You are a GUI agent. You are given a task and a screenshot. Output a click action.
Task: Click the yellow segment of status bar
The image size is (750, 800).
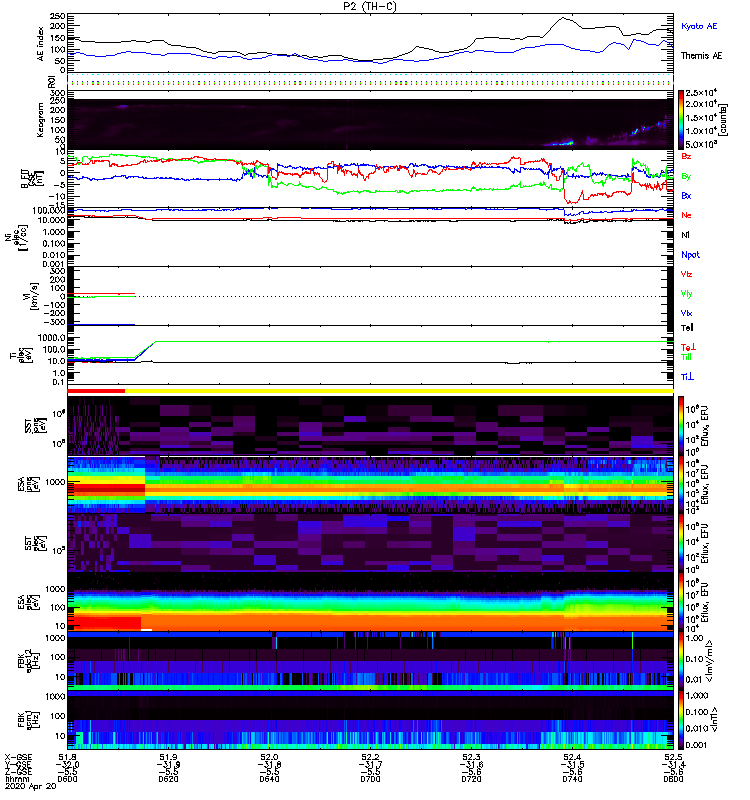click(x=399, y=391)
